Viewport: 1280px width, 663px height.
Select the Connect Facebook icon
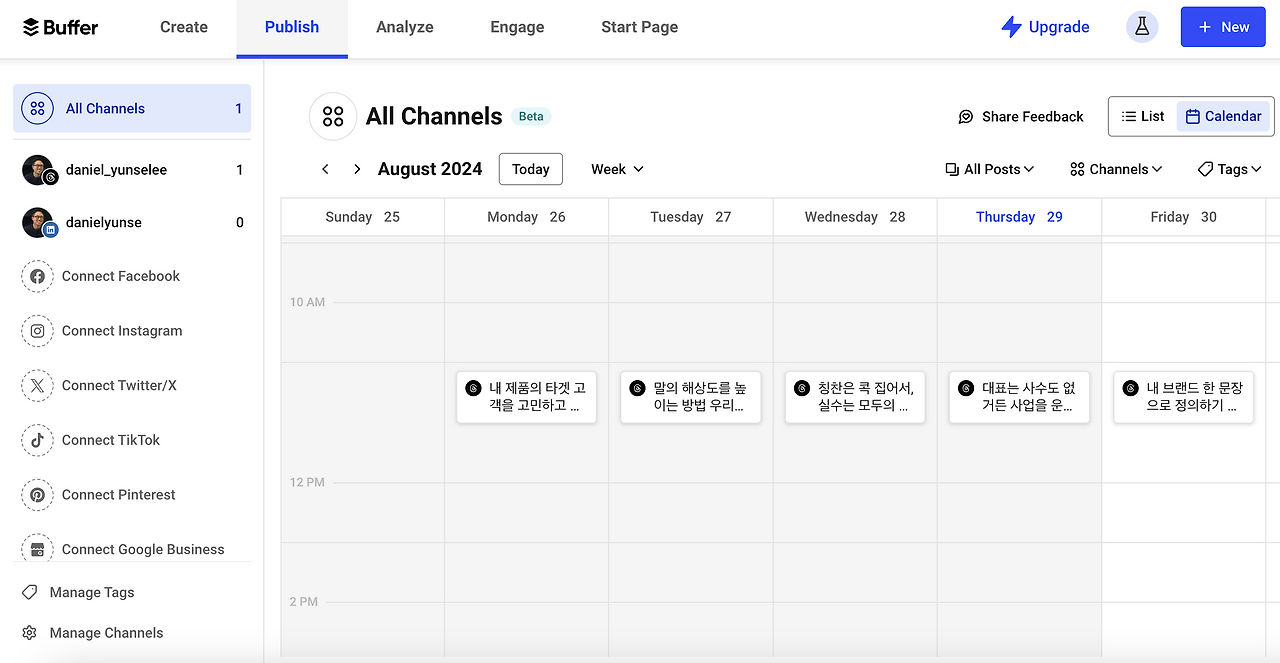[37, 276]
